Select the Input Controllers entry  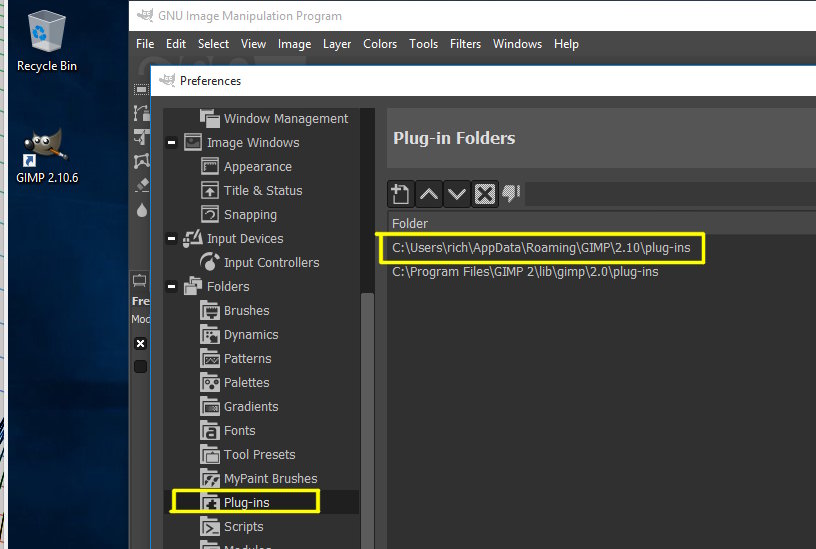(x=272, y=262)
